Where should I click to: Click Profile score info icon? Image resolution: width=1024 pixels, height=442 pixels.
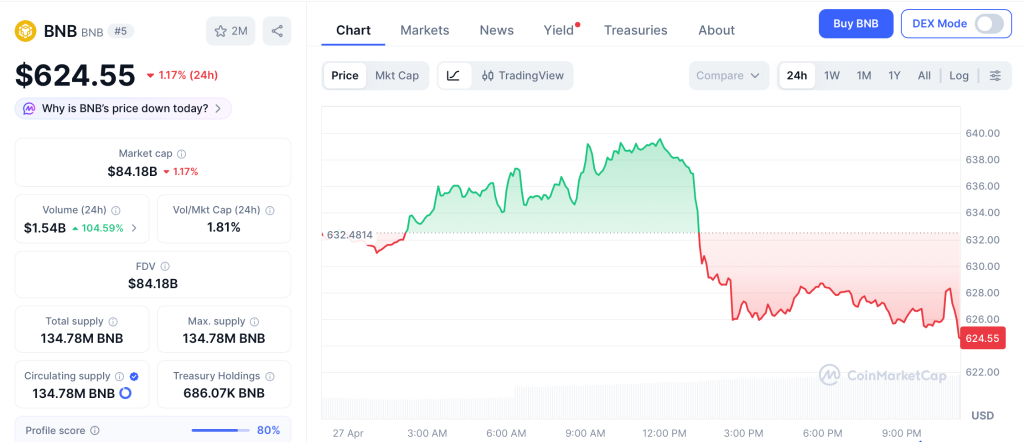tap(95, 431)
